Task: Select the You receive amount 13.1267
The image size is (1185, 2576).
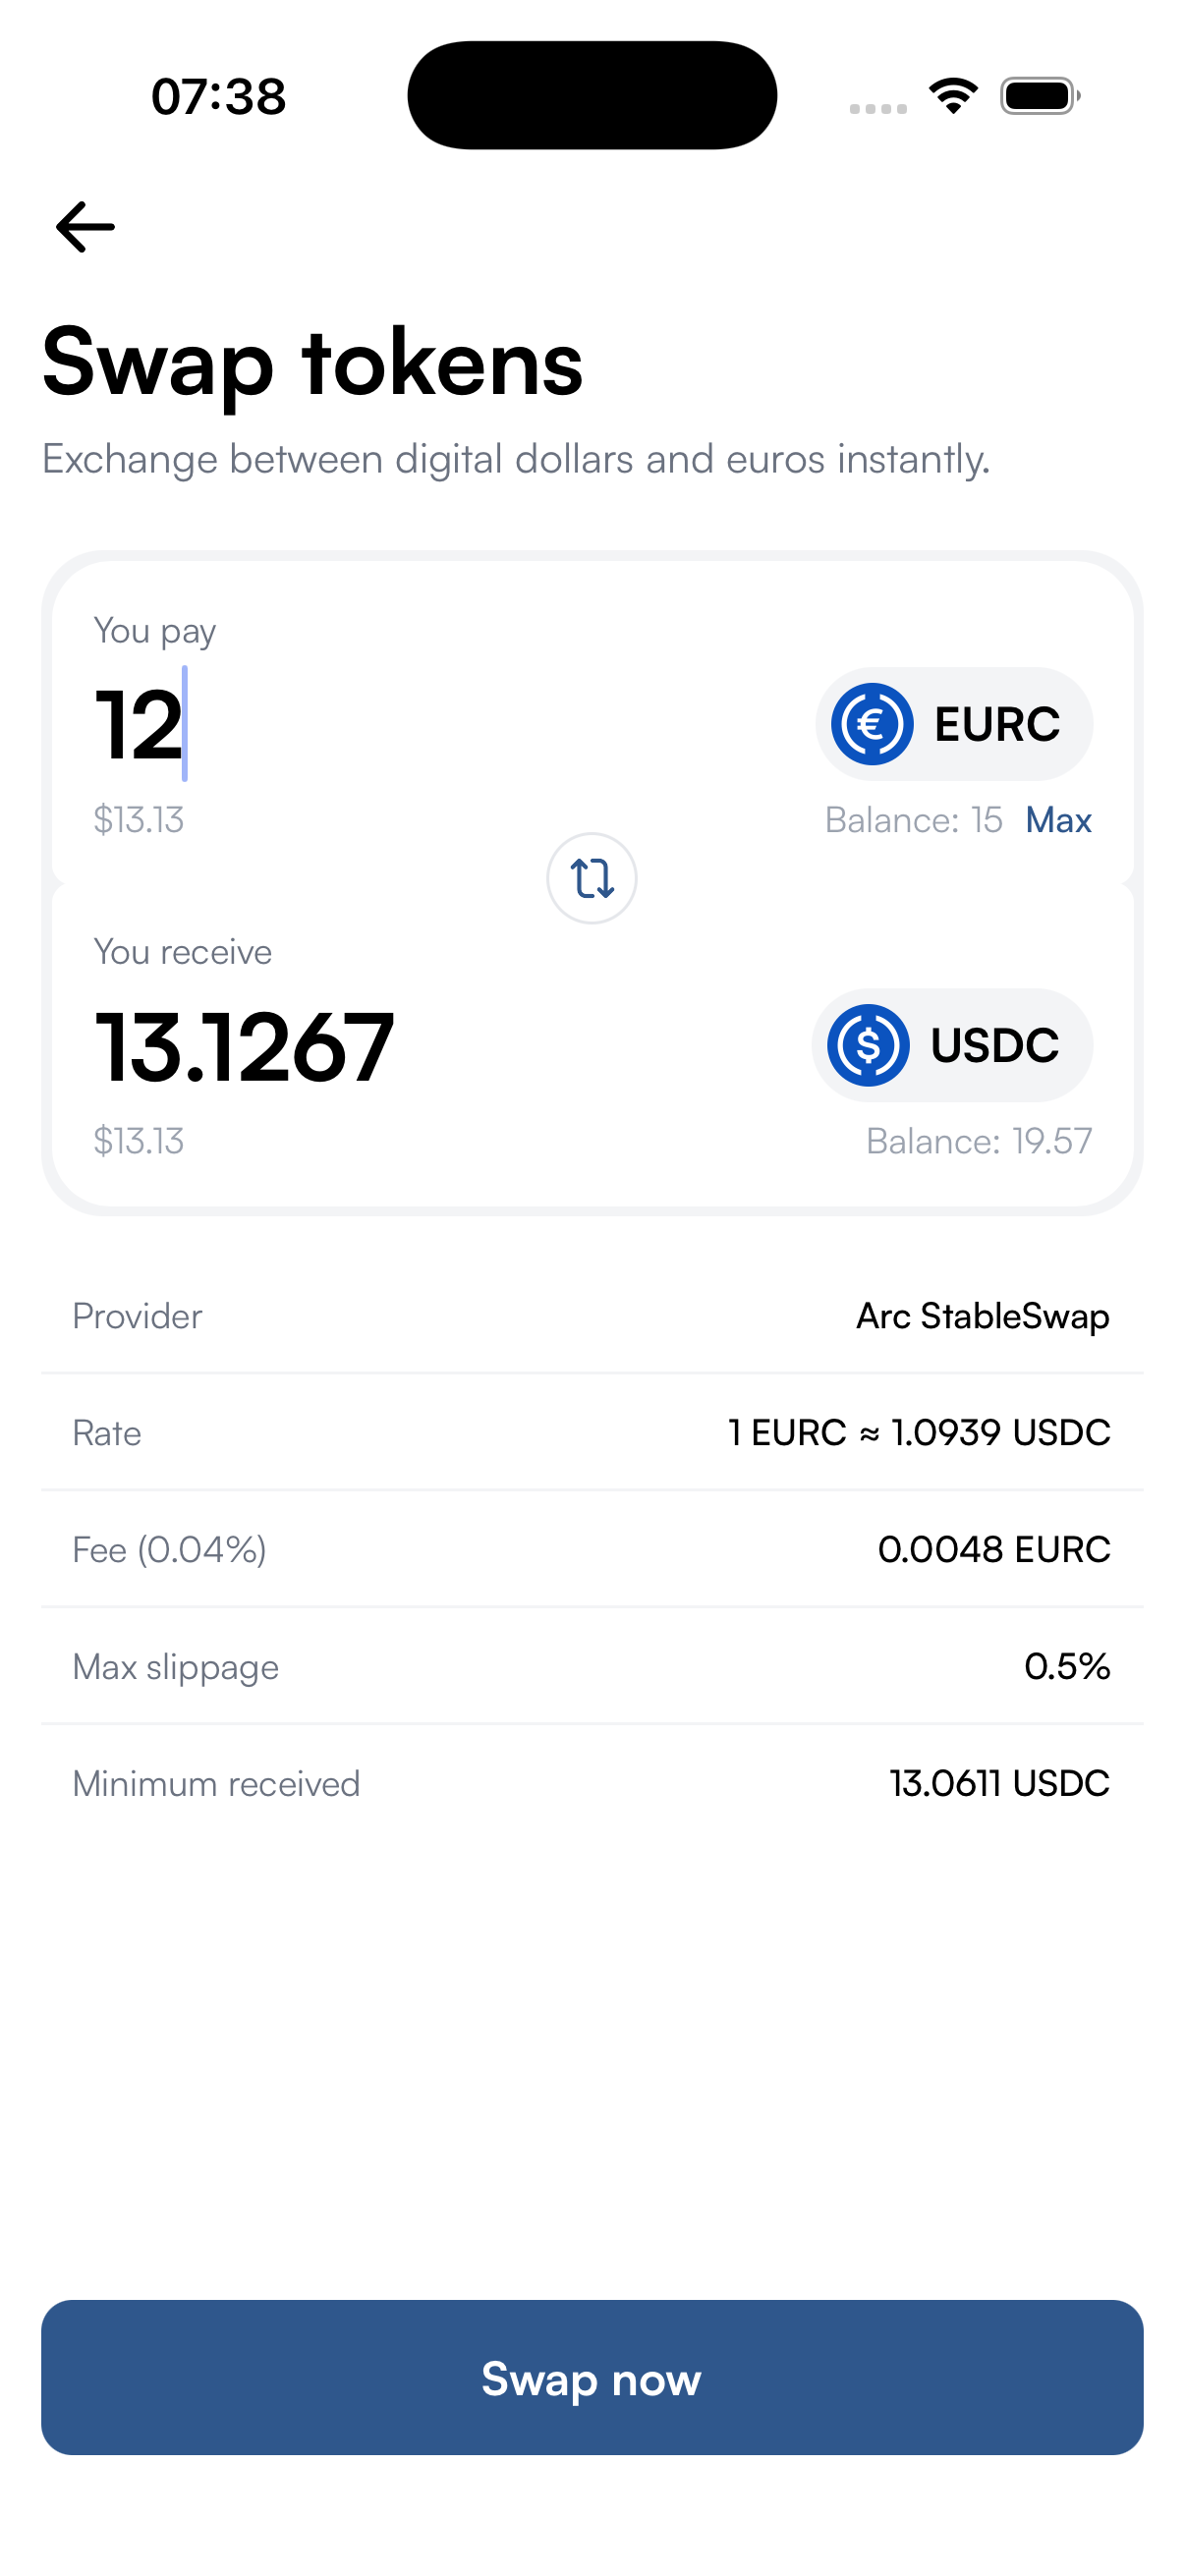Action: pos(244,1046)
